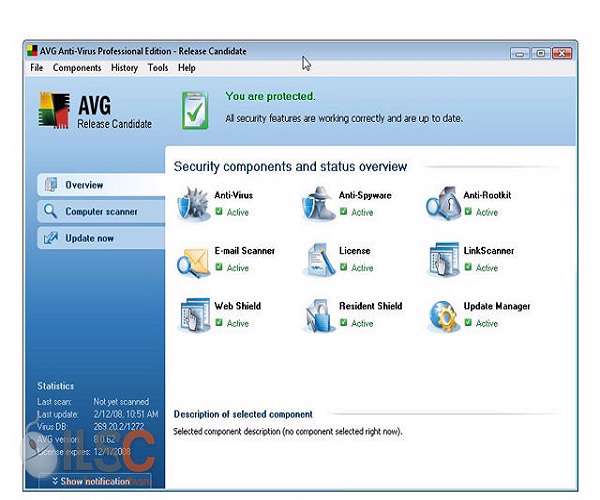This screenshot has width=600, height=500.
Task: Select the Overview sidebar button
Action: click(101, 184)
